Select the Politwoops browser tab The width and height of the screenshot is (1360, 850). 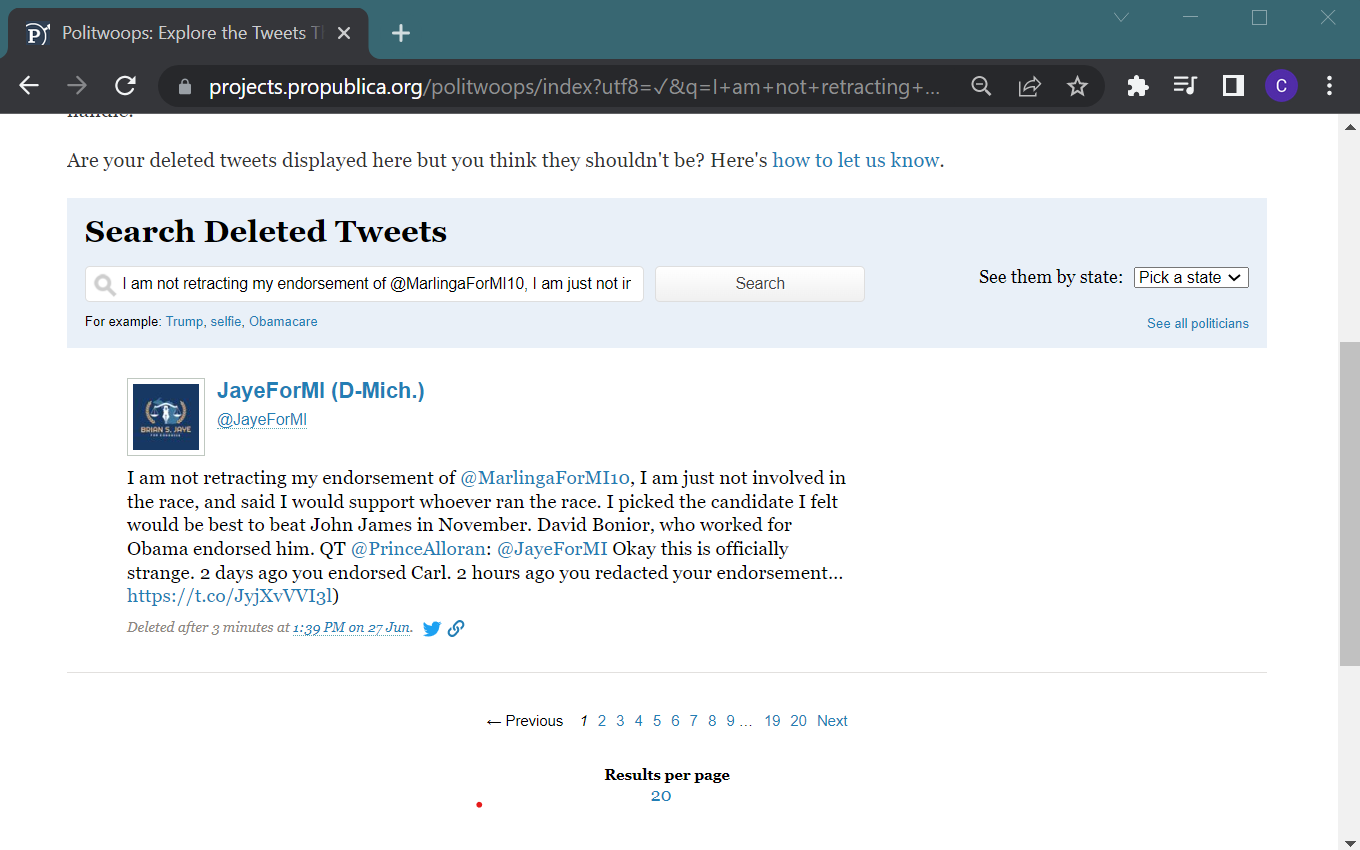190,33
